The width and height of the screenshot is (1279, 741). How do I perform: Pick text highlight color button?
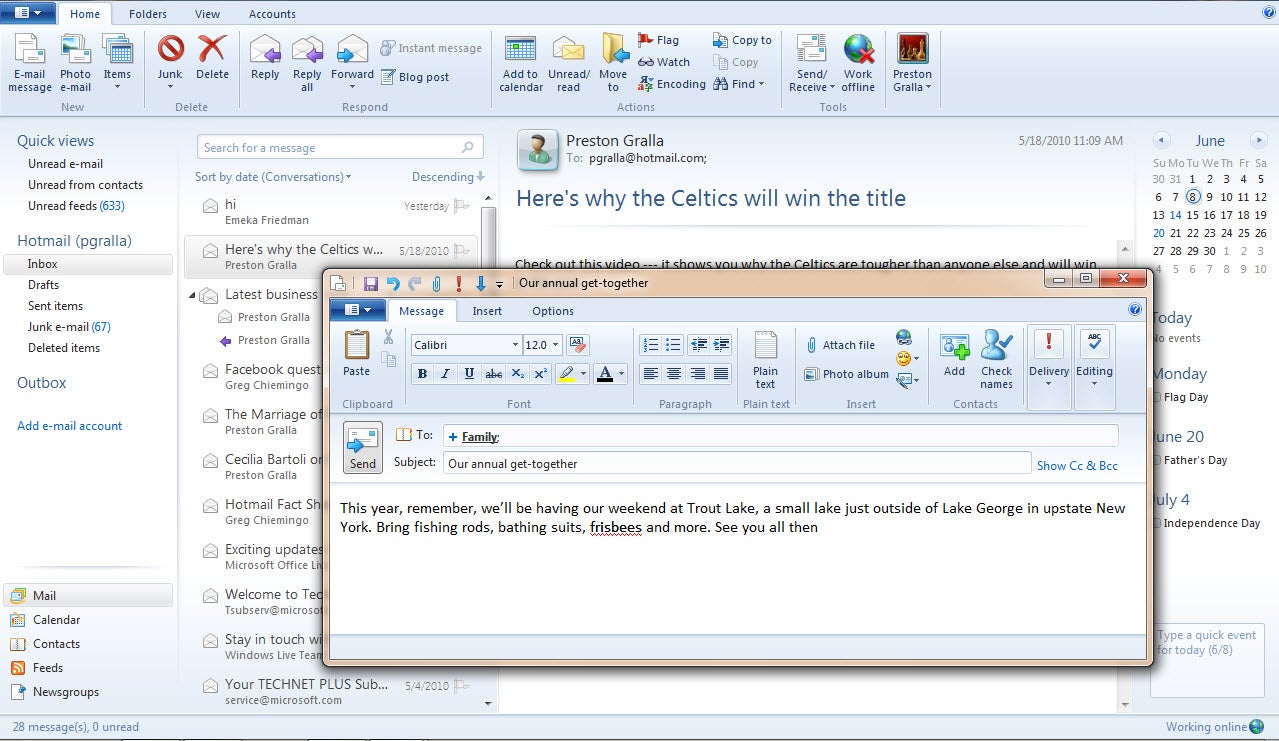tap(567, 374)
